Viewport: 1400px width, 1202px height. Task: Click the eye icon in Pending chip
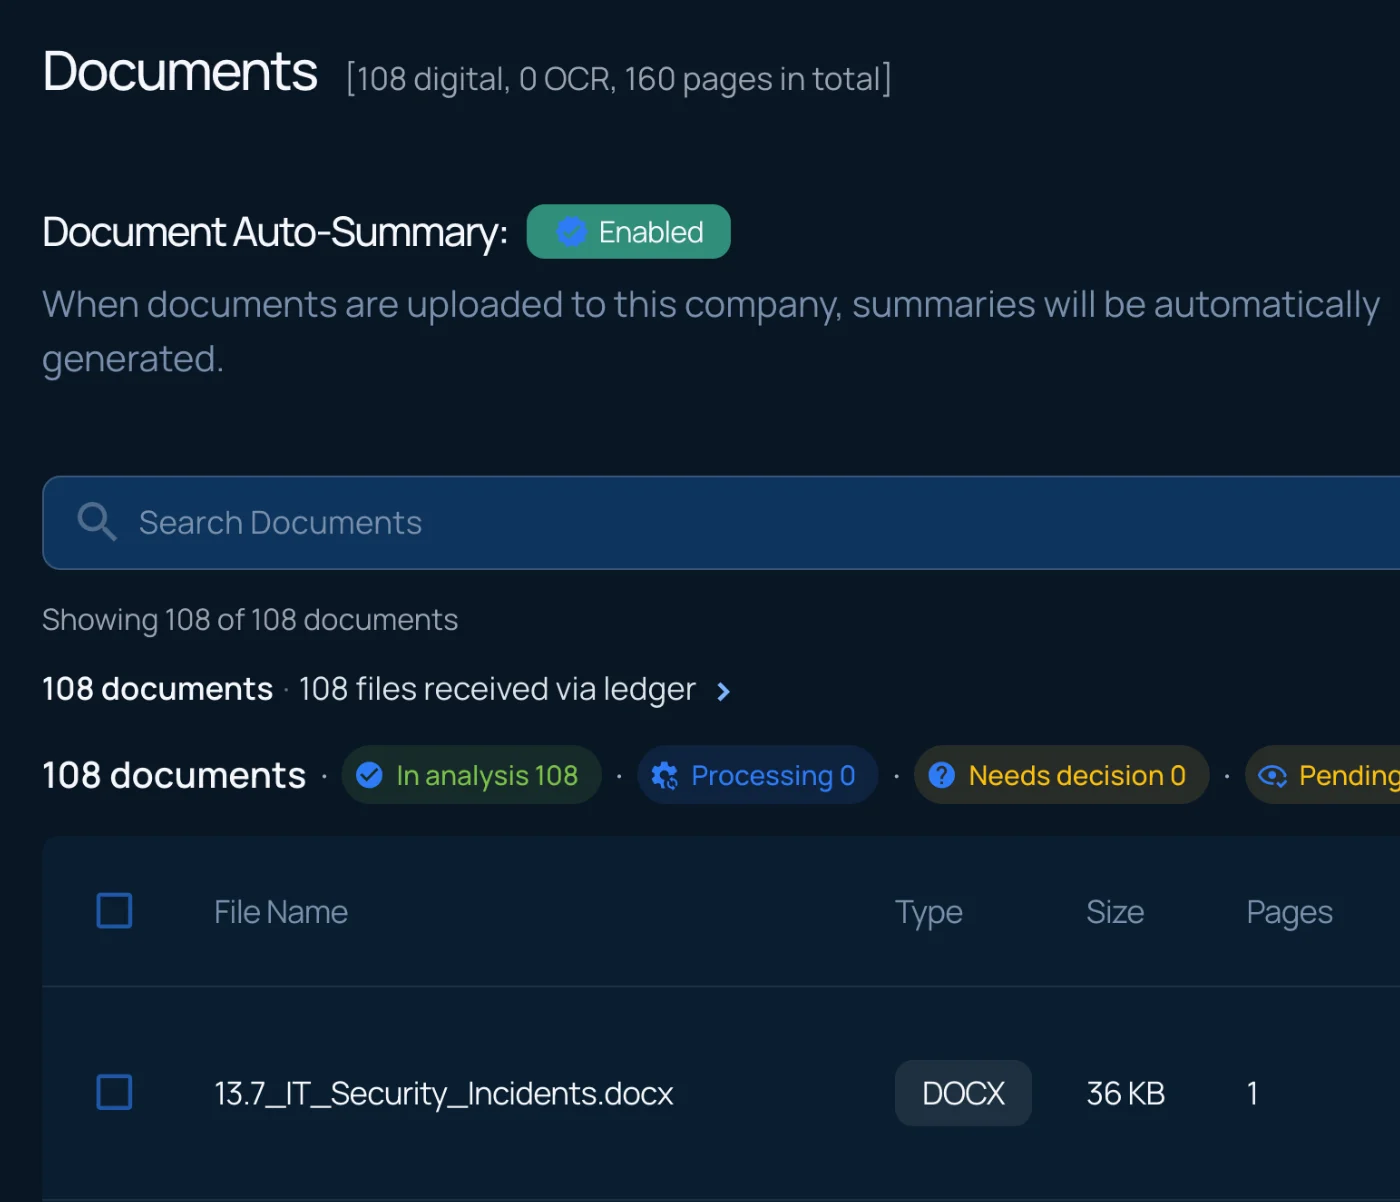(1272, 775)
